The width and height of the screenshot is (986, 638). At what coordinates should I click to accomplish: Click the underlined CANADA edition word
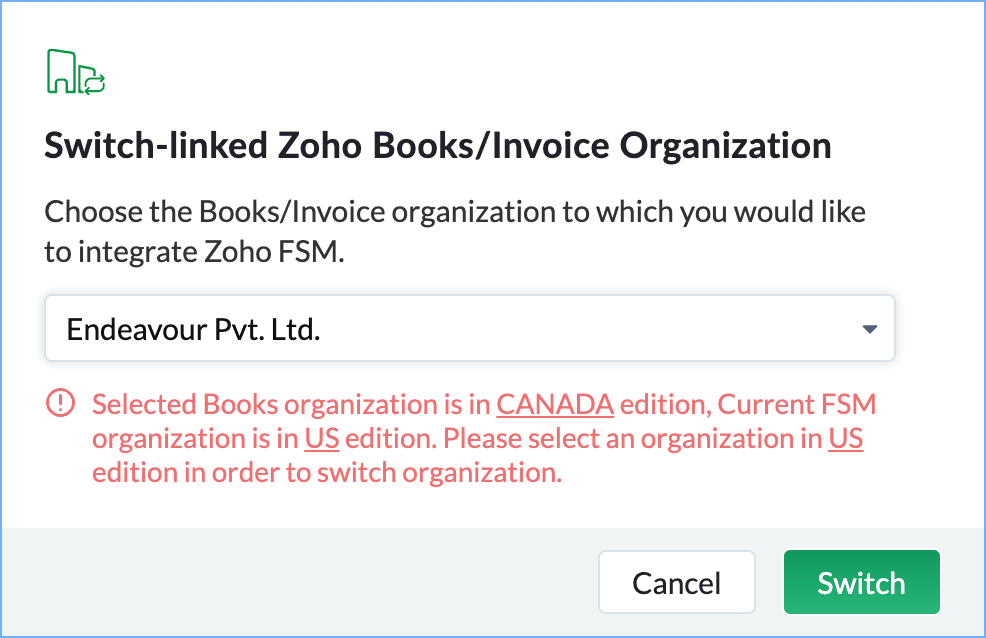coord(555,405)
